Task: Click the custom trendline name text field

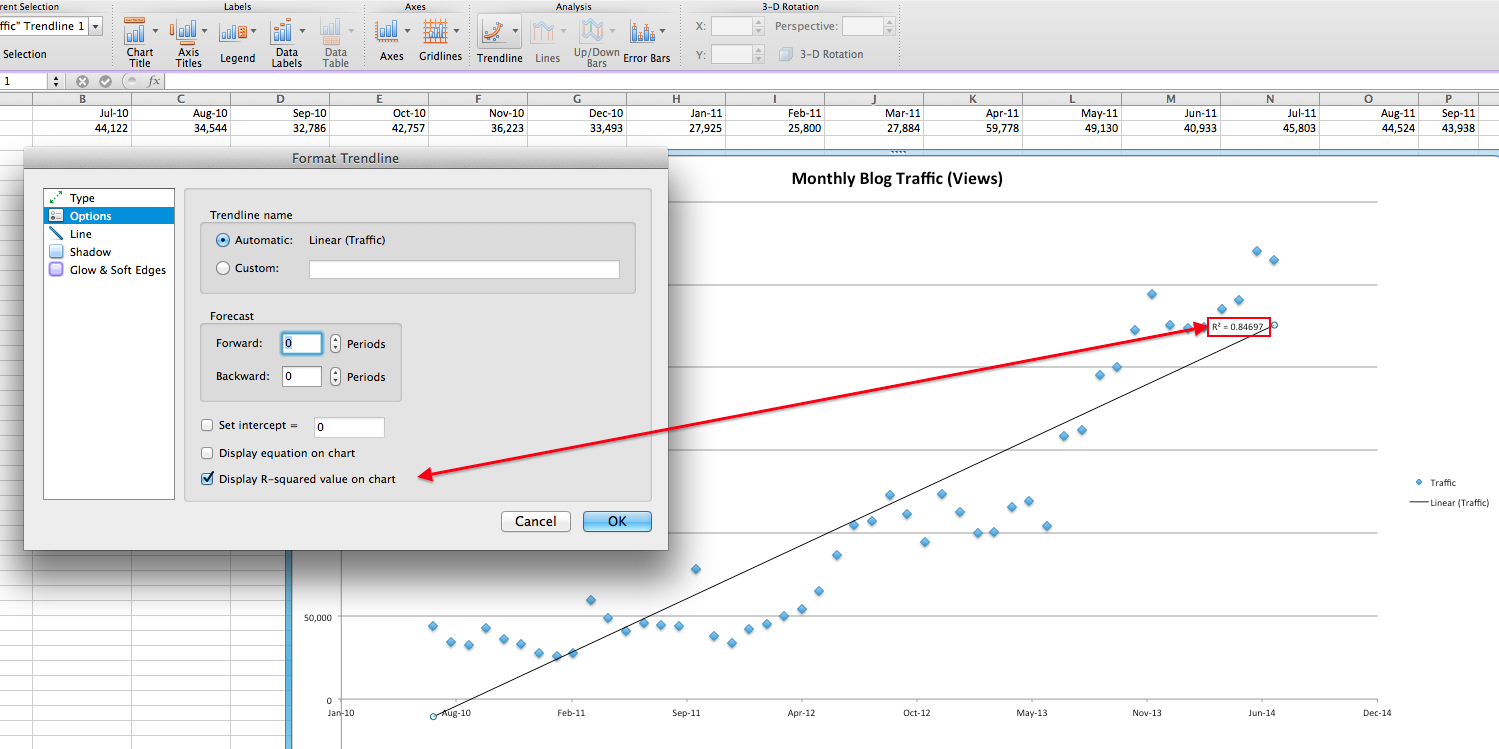Action: tap(464, 269)
